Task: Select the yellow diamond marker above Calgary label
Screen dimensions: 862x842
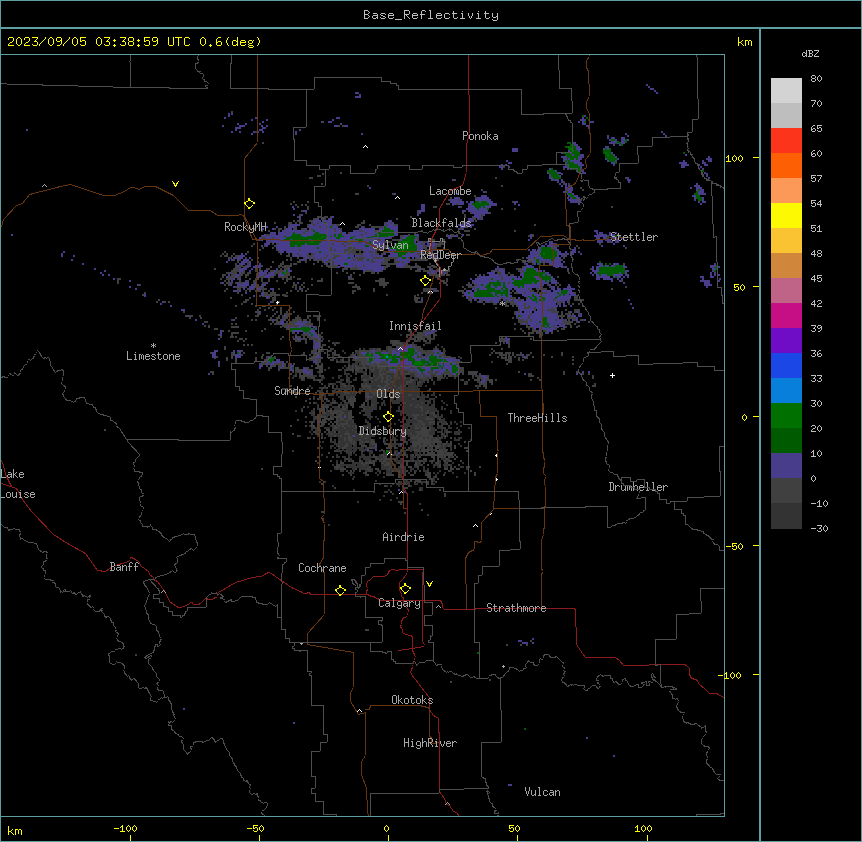Action: 405,589
